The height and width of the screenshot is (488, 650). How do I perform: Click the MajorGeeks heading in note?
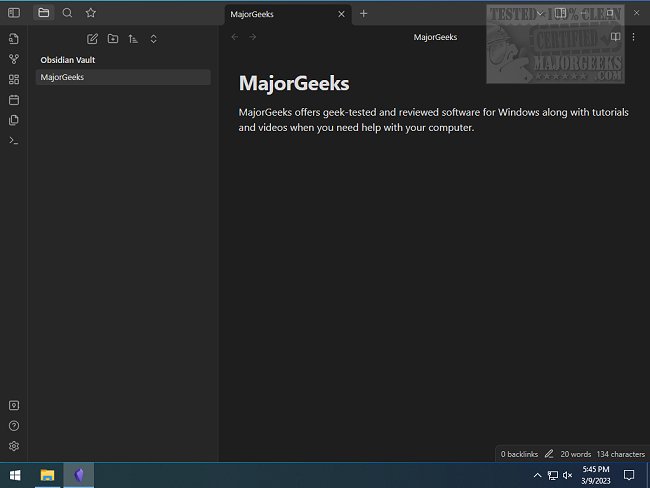point(294,83)
